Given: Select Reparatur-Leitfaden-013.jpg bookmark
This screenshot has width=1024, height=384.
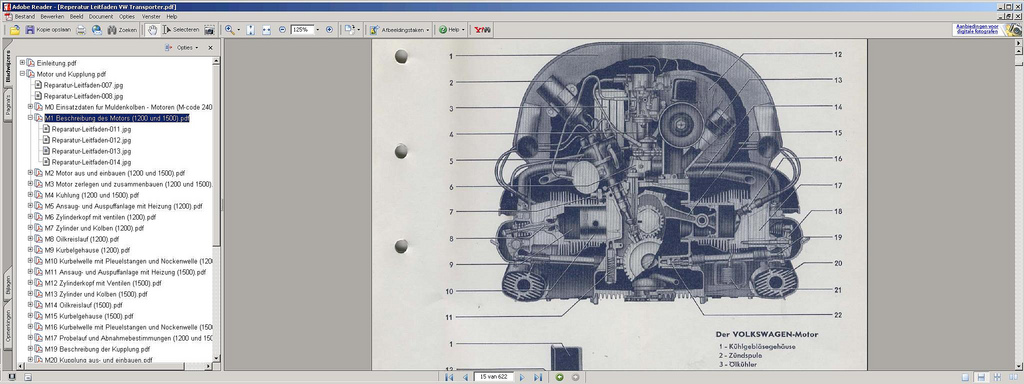Looking at the screenshot, I should coord(91,151).
